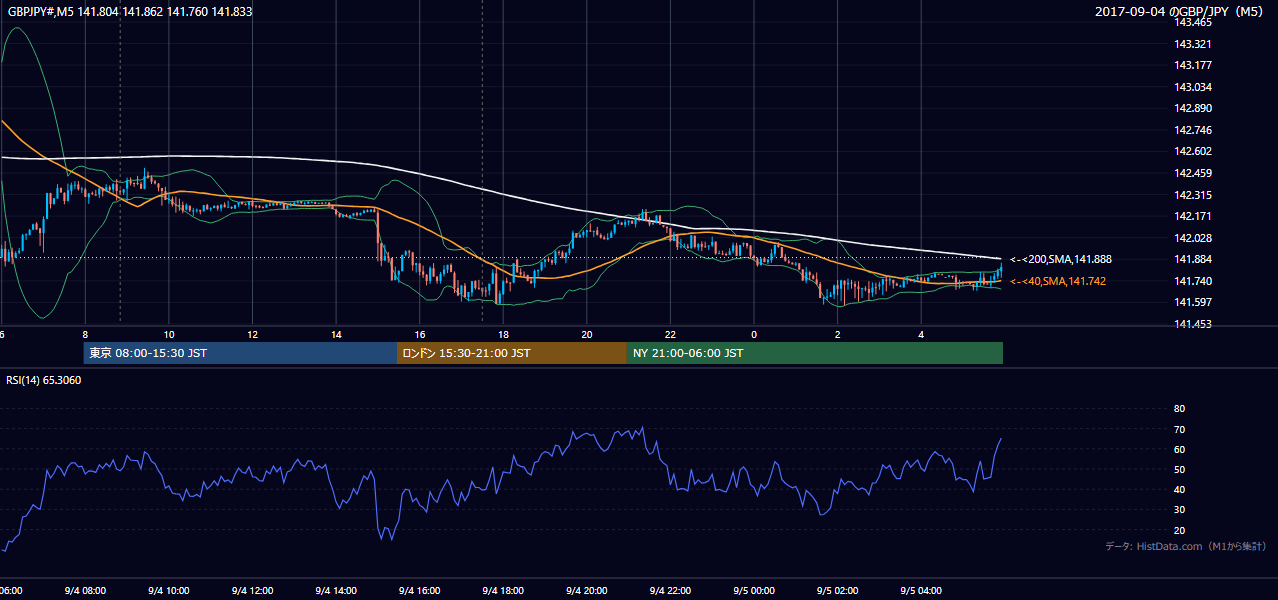Click the 200 SMA label 141.888
This screenshot has width=1278, height=600.
click(1060, 259)
